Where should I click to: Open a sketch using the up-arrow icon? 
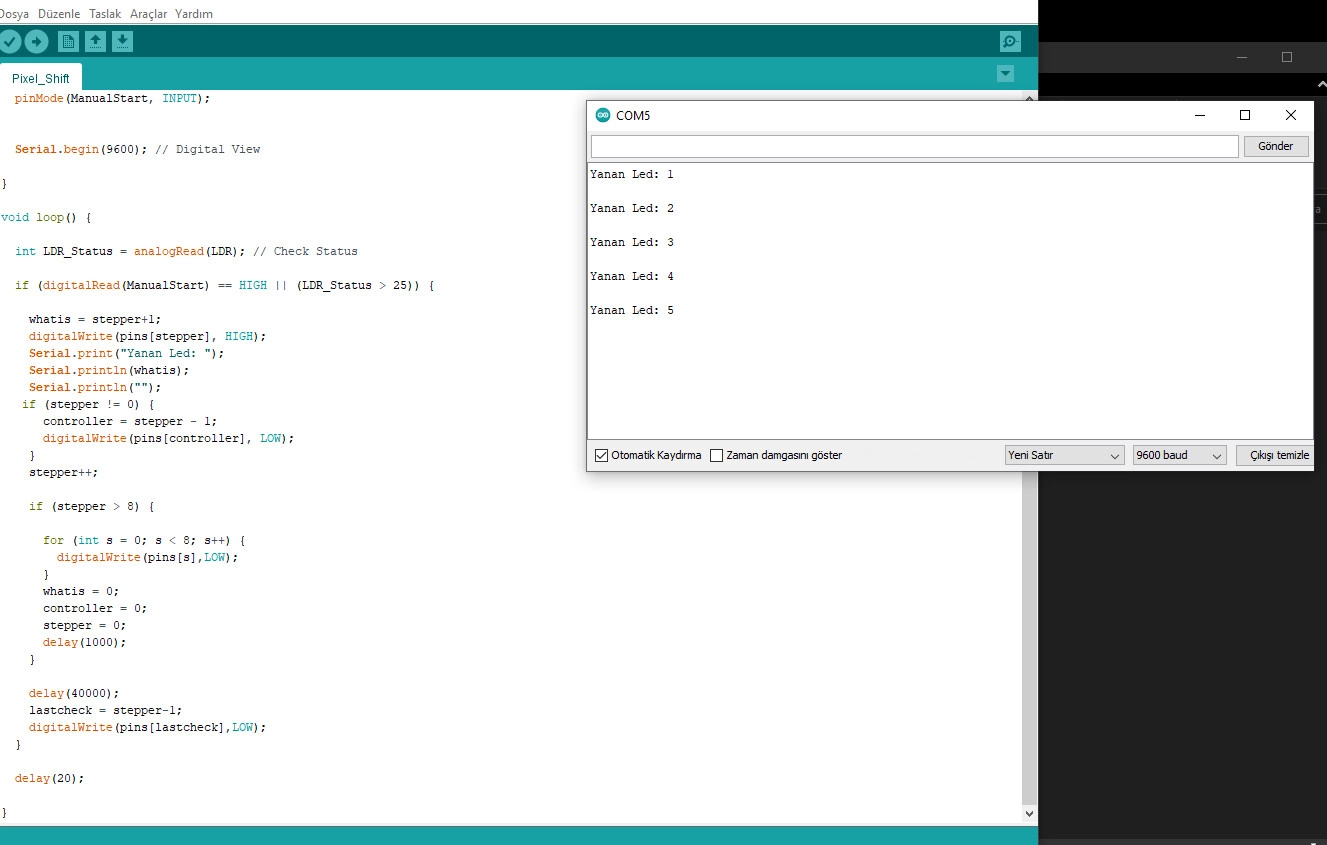point(95,41)
